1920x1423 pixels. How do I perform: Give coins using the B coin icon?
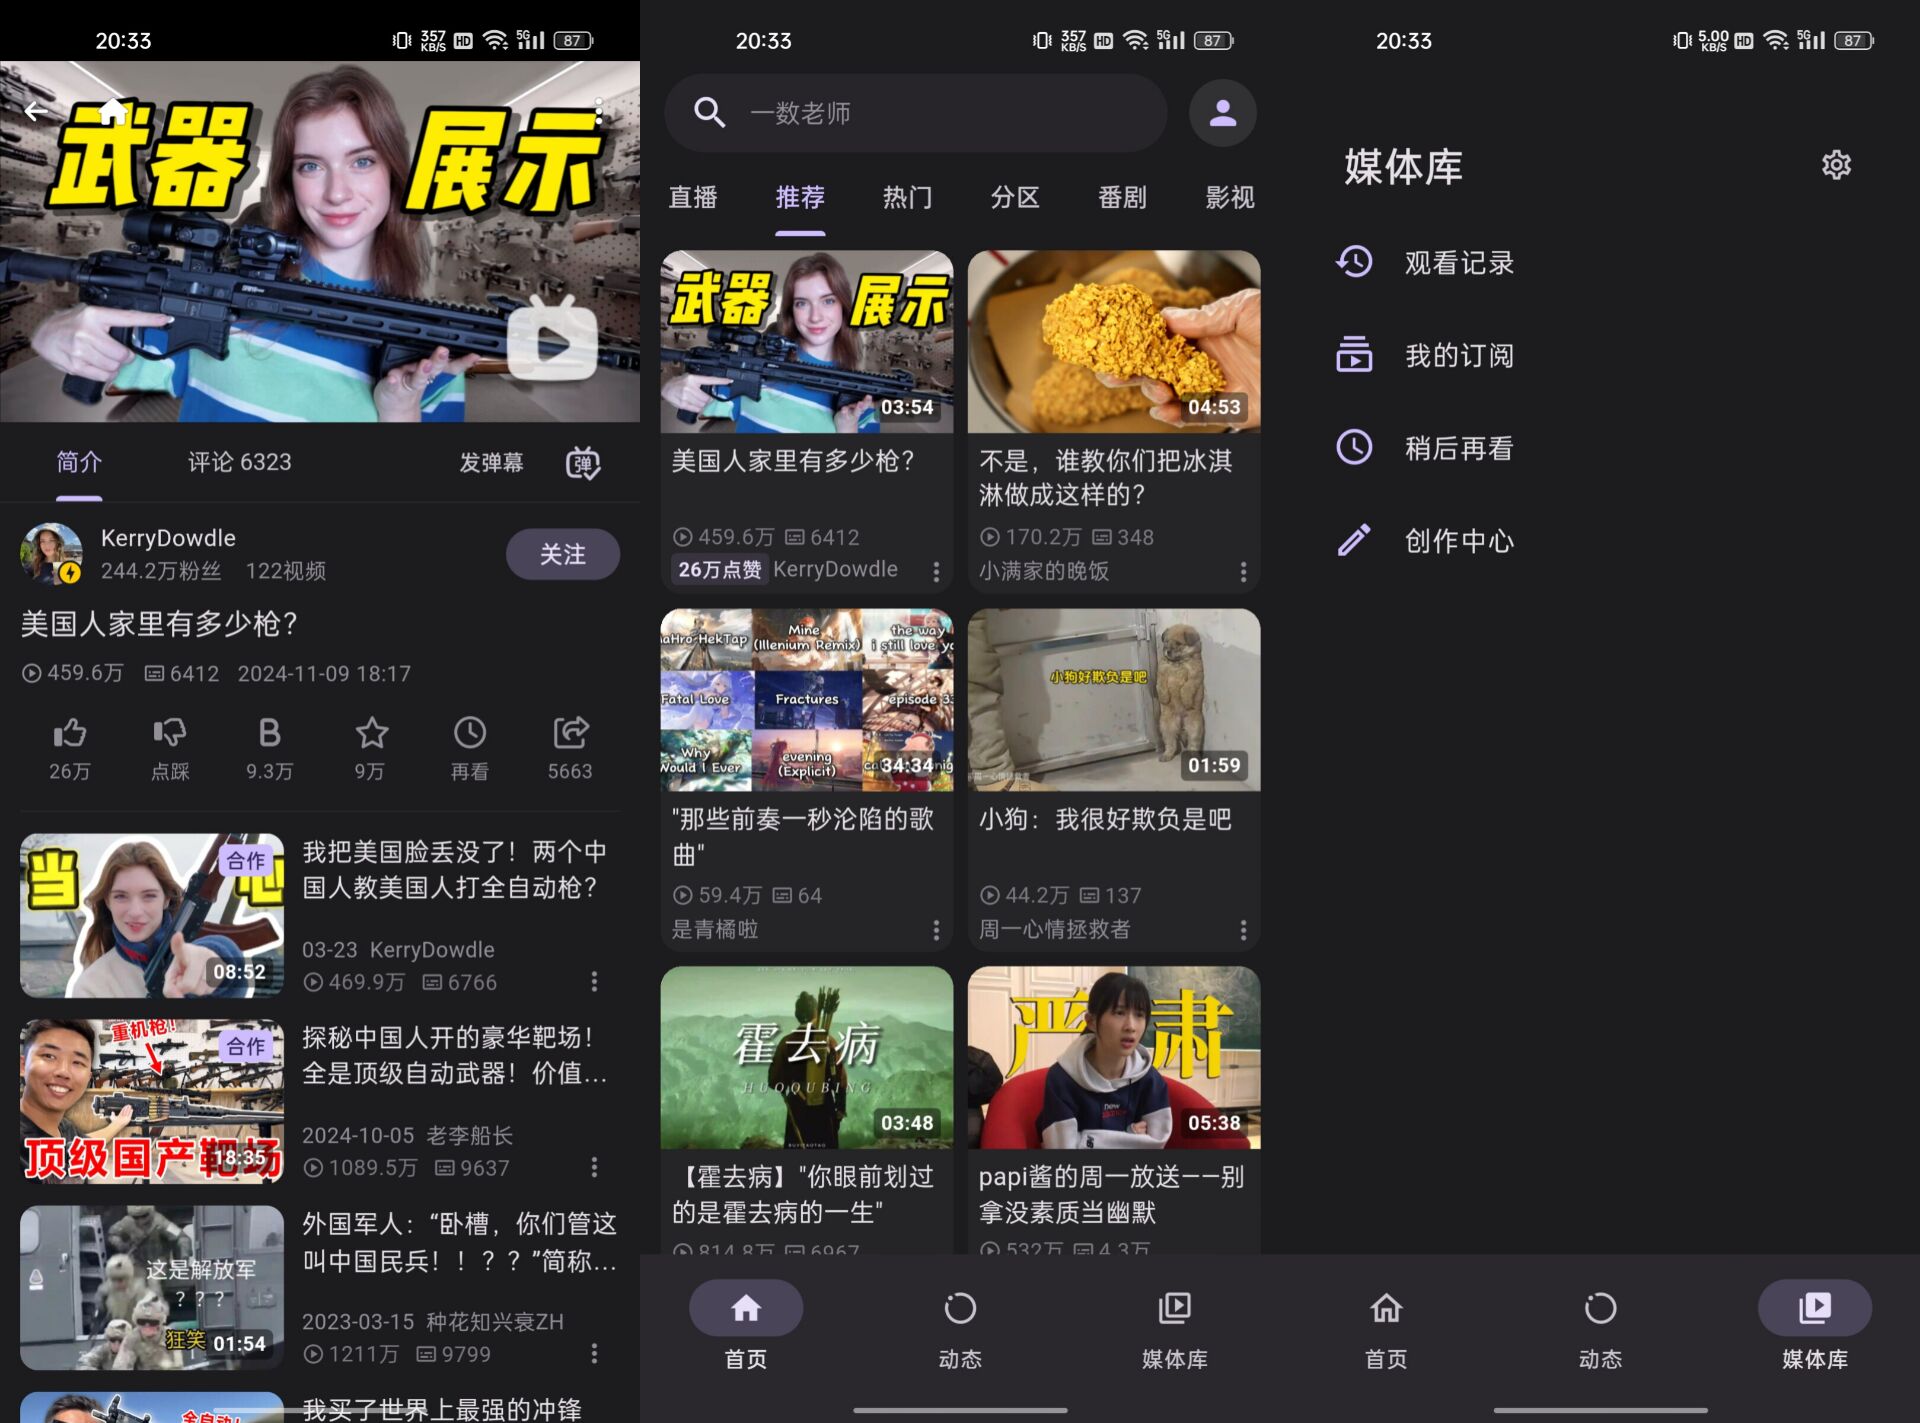270,733
